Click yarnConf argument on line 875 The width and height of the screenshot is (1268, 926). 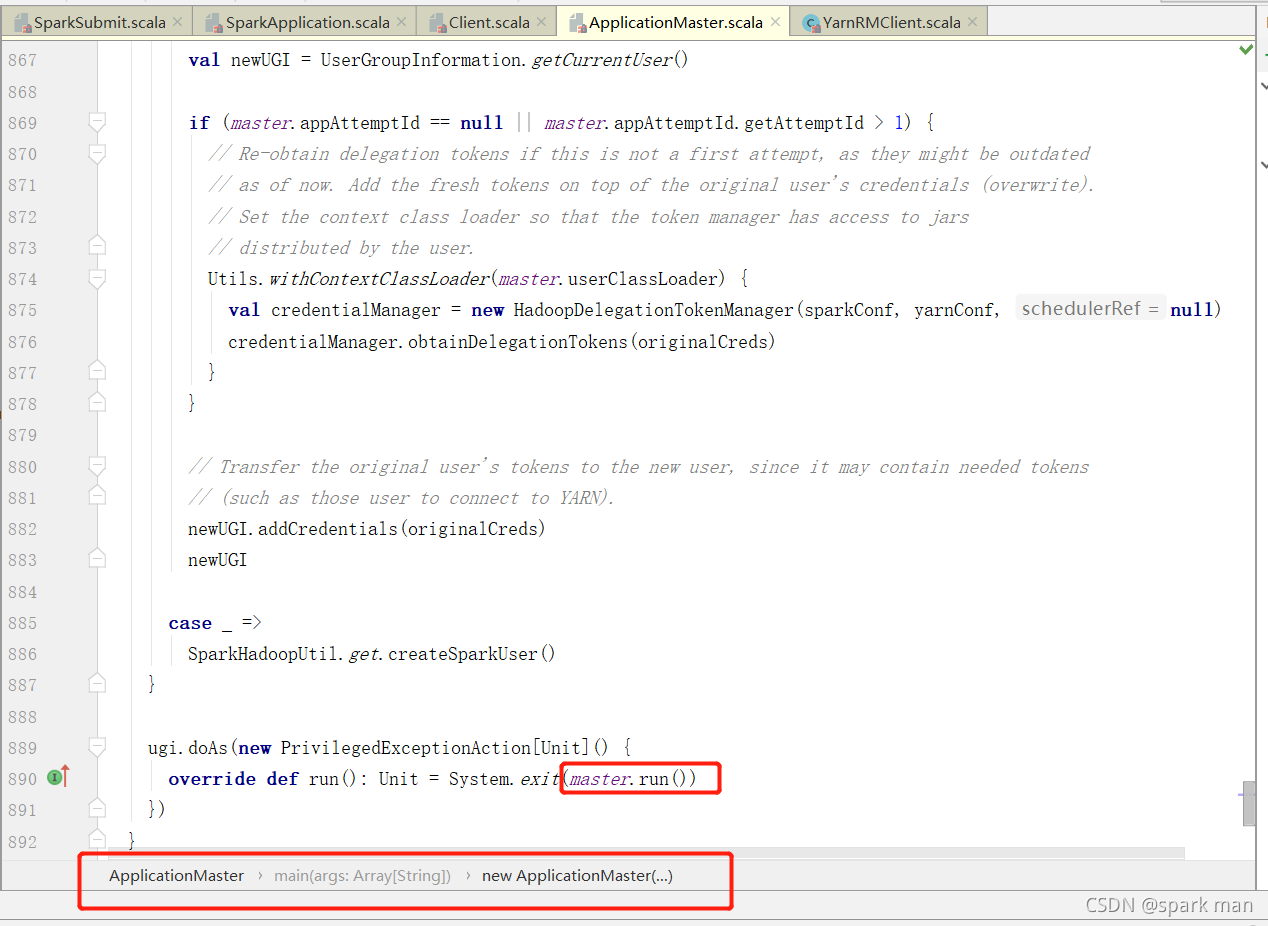(954, 310)
